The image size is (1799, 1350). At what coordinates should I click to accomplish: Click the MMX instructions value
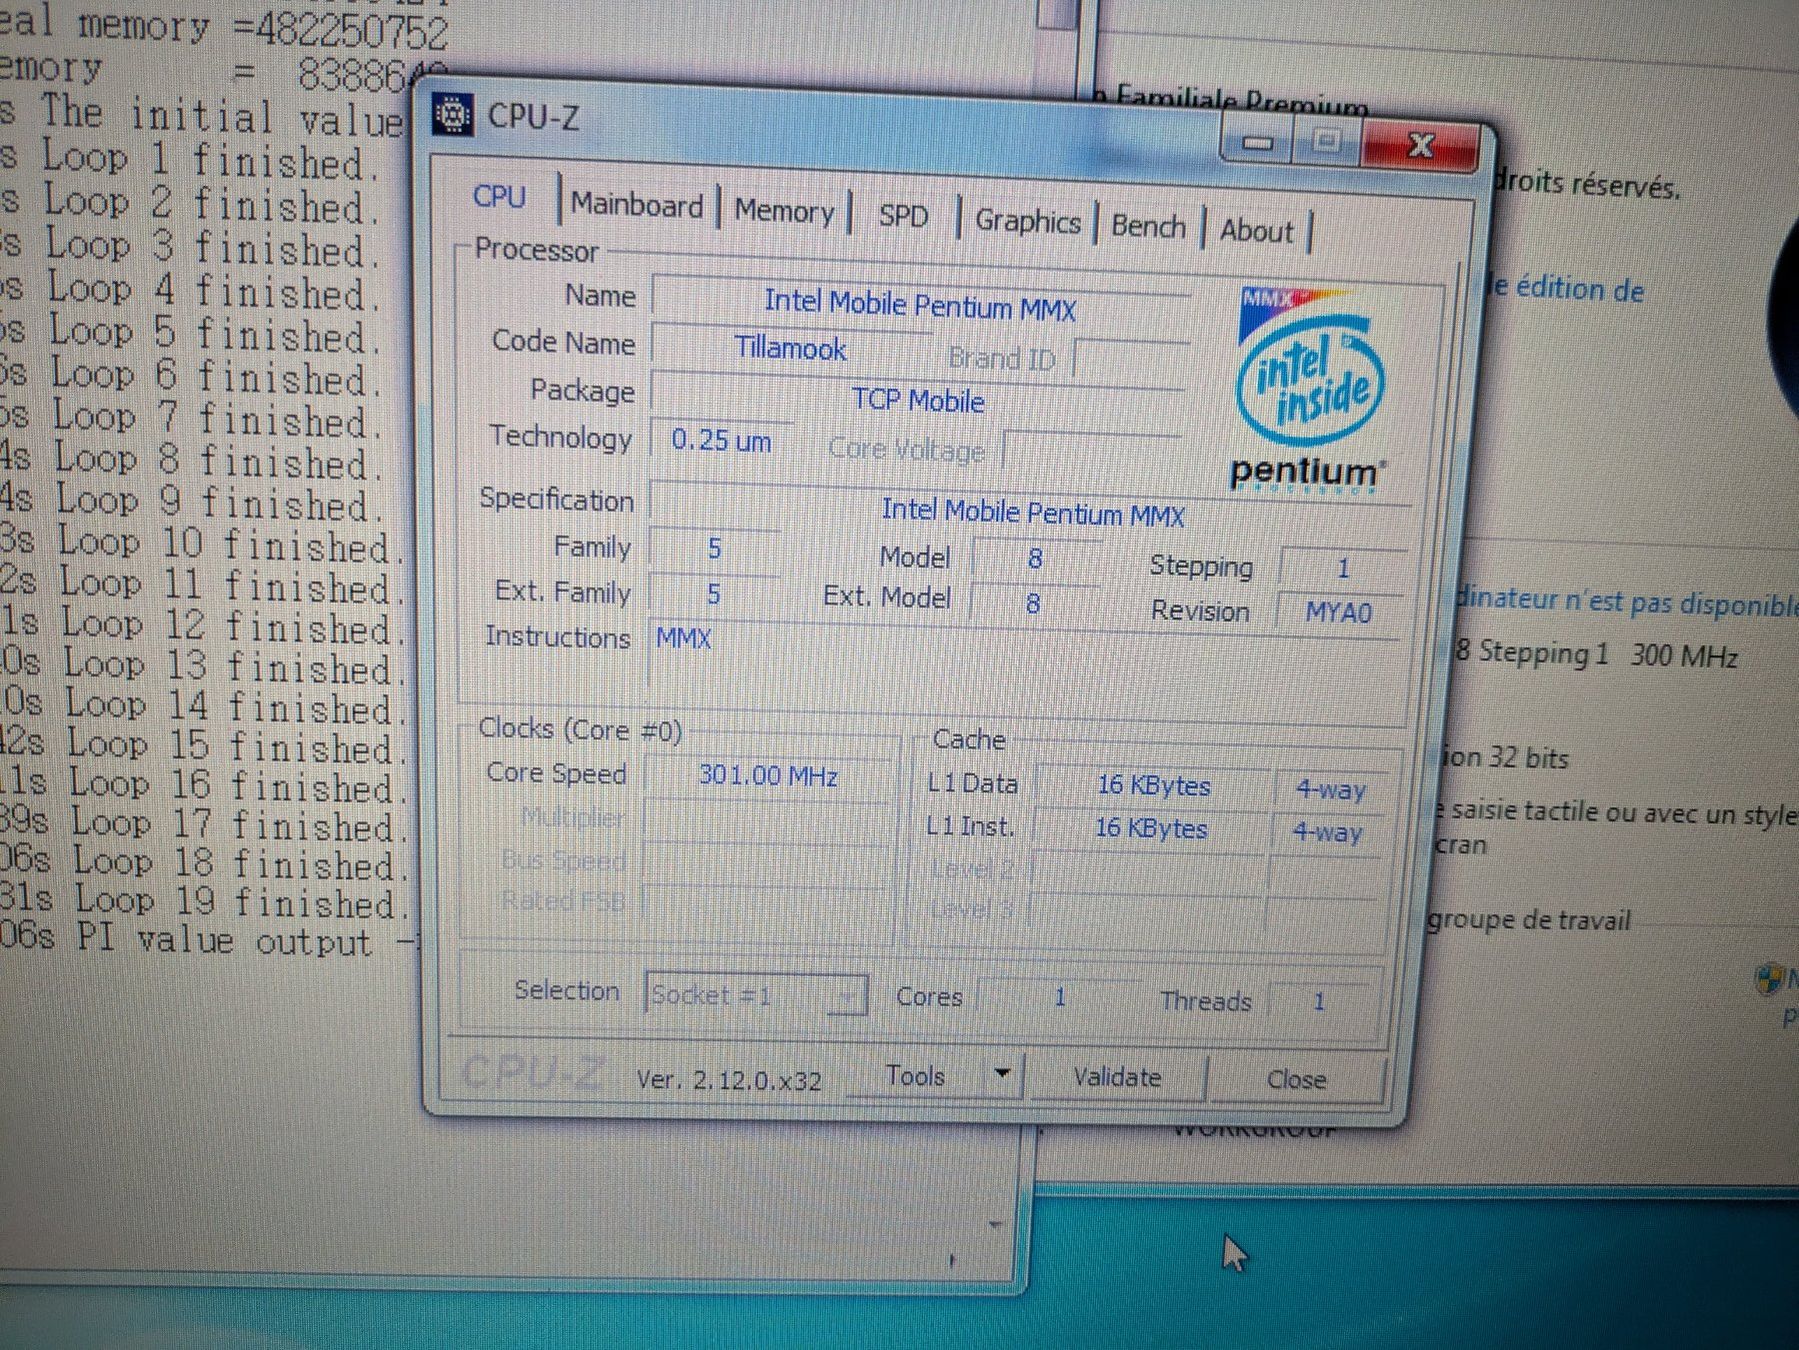tap(683, 638)
